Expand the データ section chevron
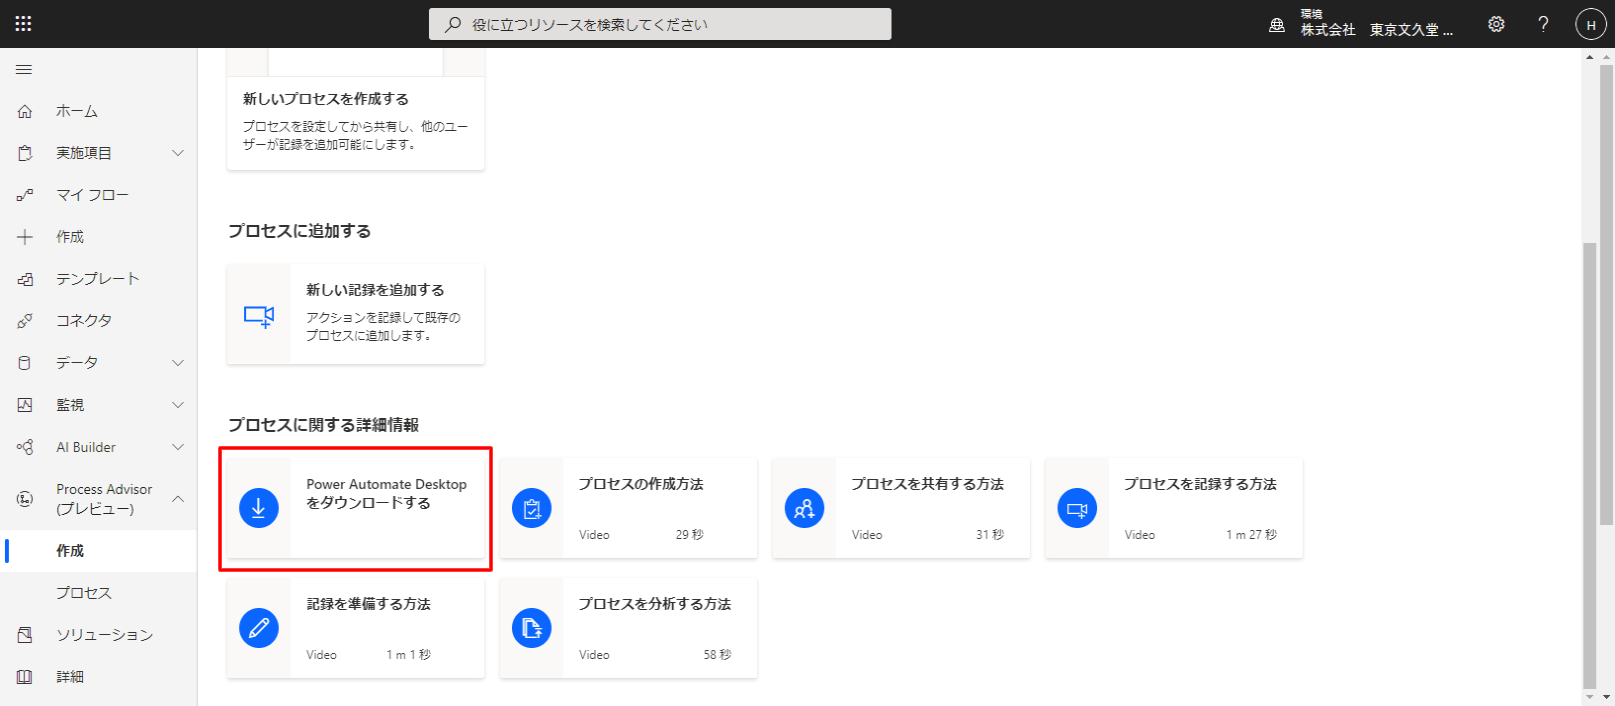 pyautogui.click(x=178, y=363)
